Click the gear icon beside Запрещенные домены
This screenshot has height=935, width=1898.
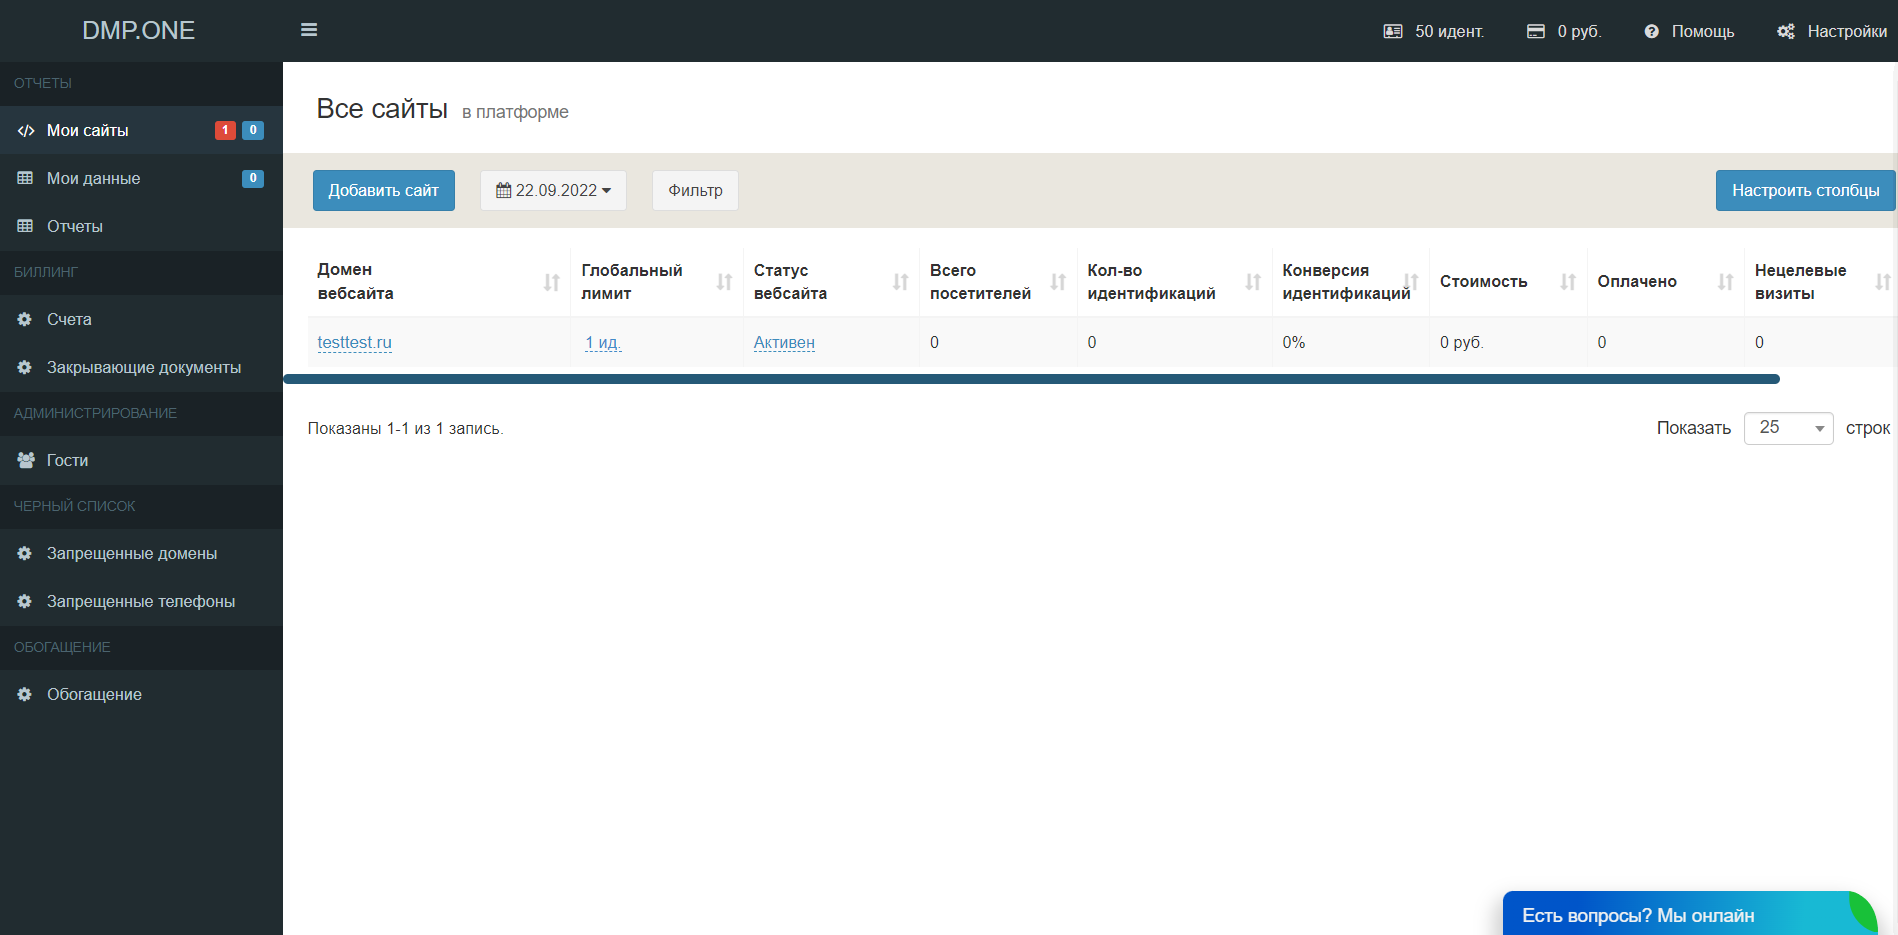pyautogui.click(x=25, y=553)
